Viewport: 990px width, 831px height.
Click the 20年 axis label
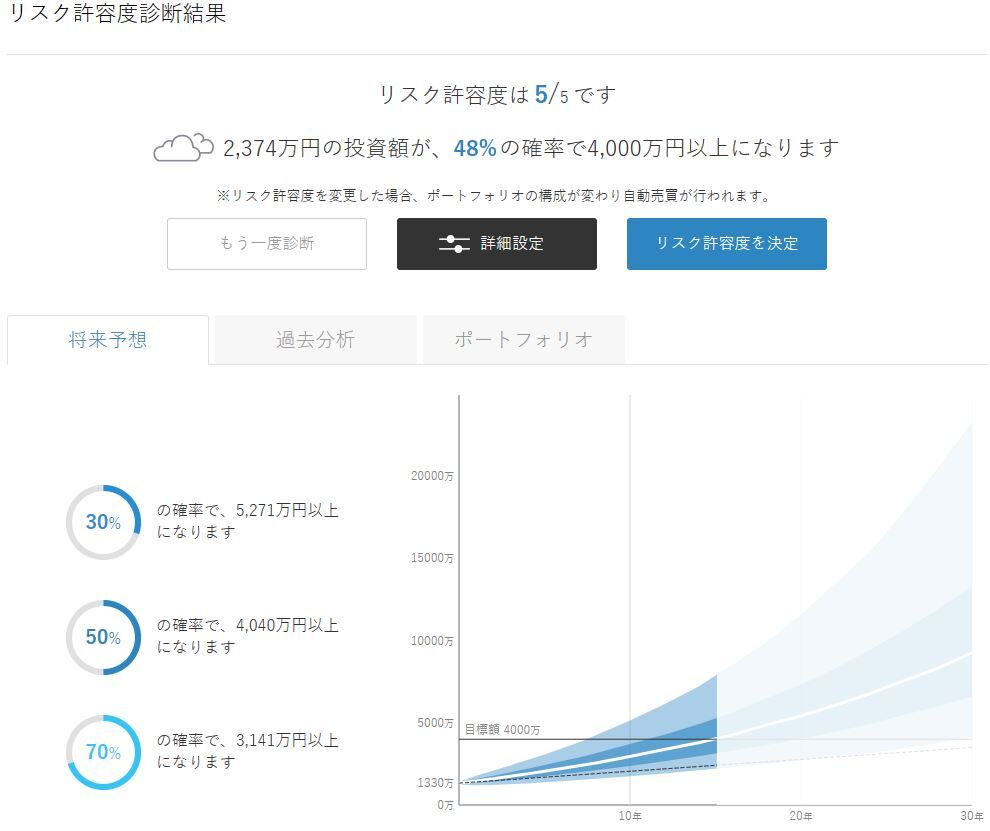coord(801,816)
